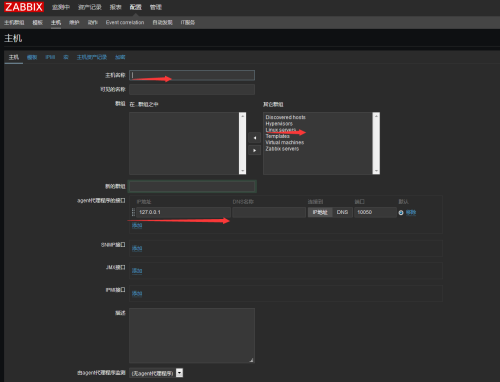This screenshot has height=382, width=500.
Task: Click the 描述 textarea resize grip
Action: 252,360
